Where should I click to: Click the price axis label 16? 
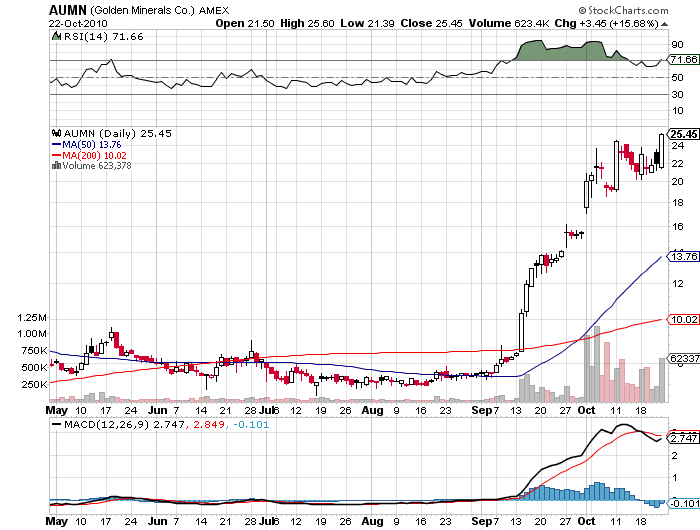point(677,226)
